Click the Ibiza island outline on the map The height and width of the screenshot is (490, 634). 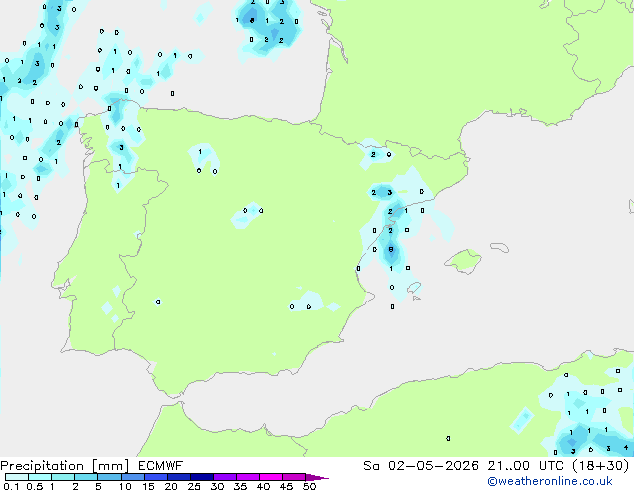414,288
